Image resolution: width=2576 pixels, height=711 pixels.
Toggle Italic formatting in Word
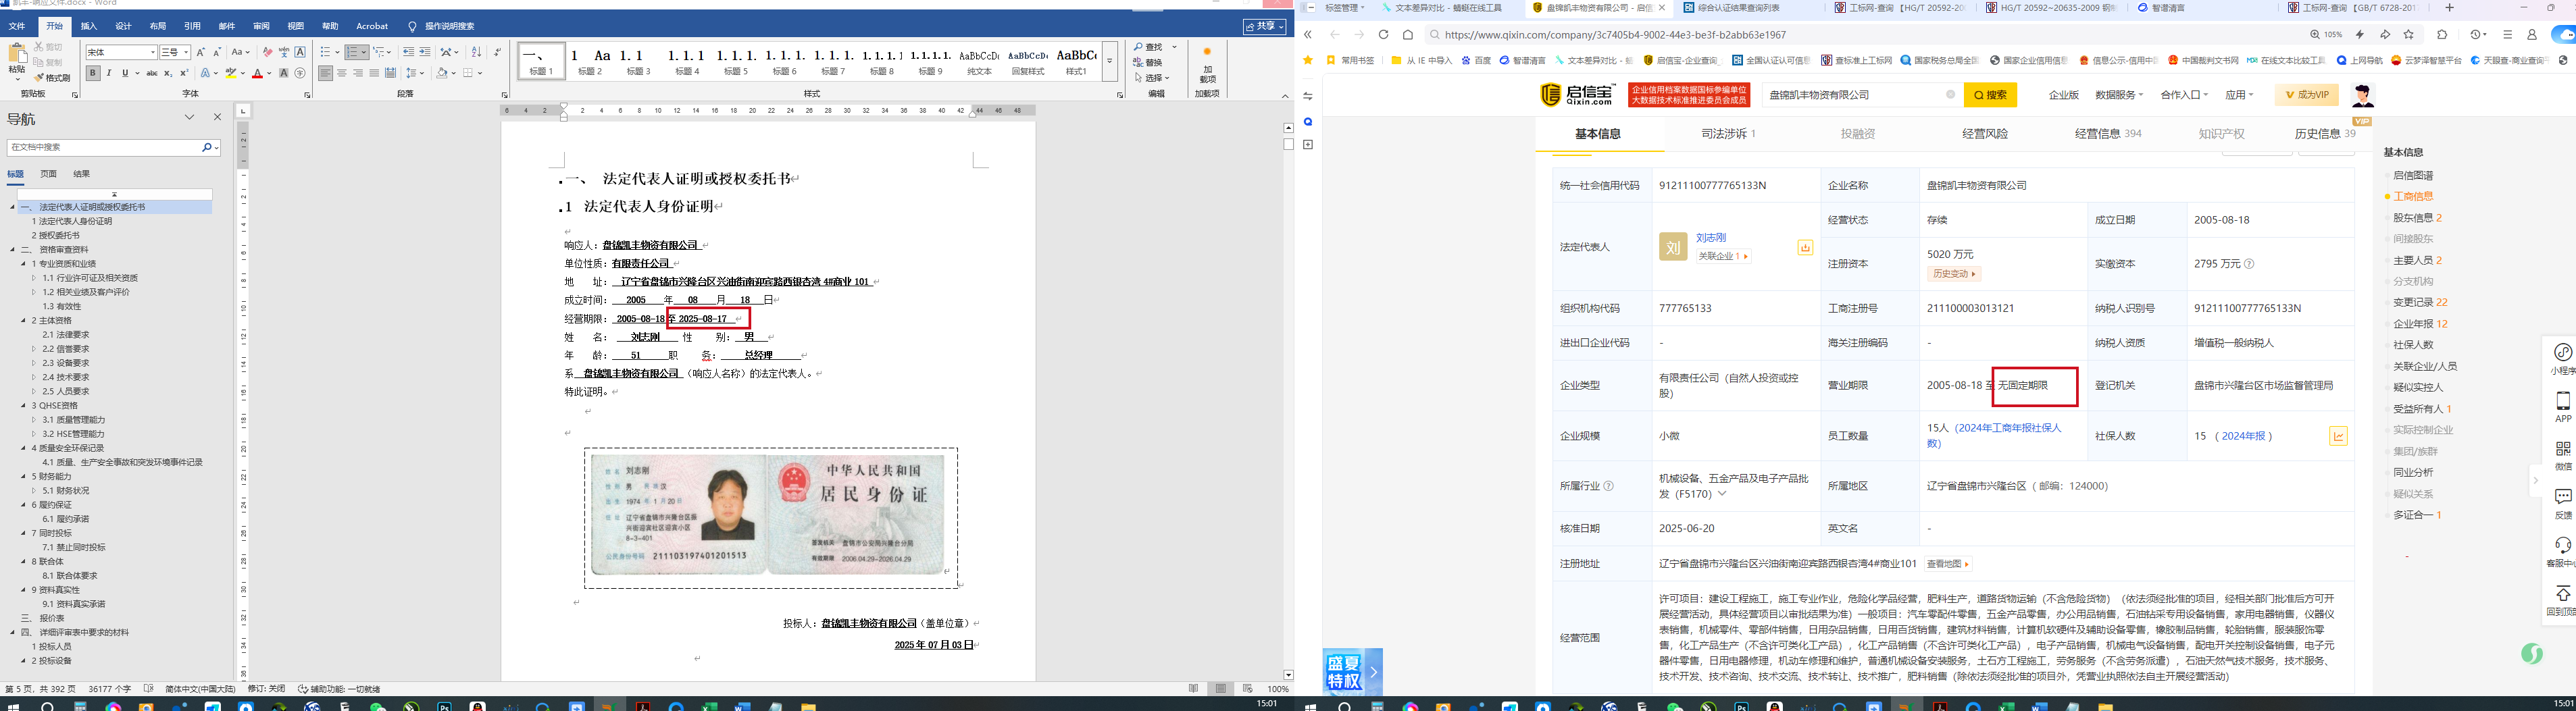coord(109,73)
